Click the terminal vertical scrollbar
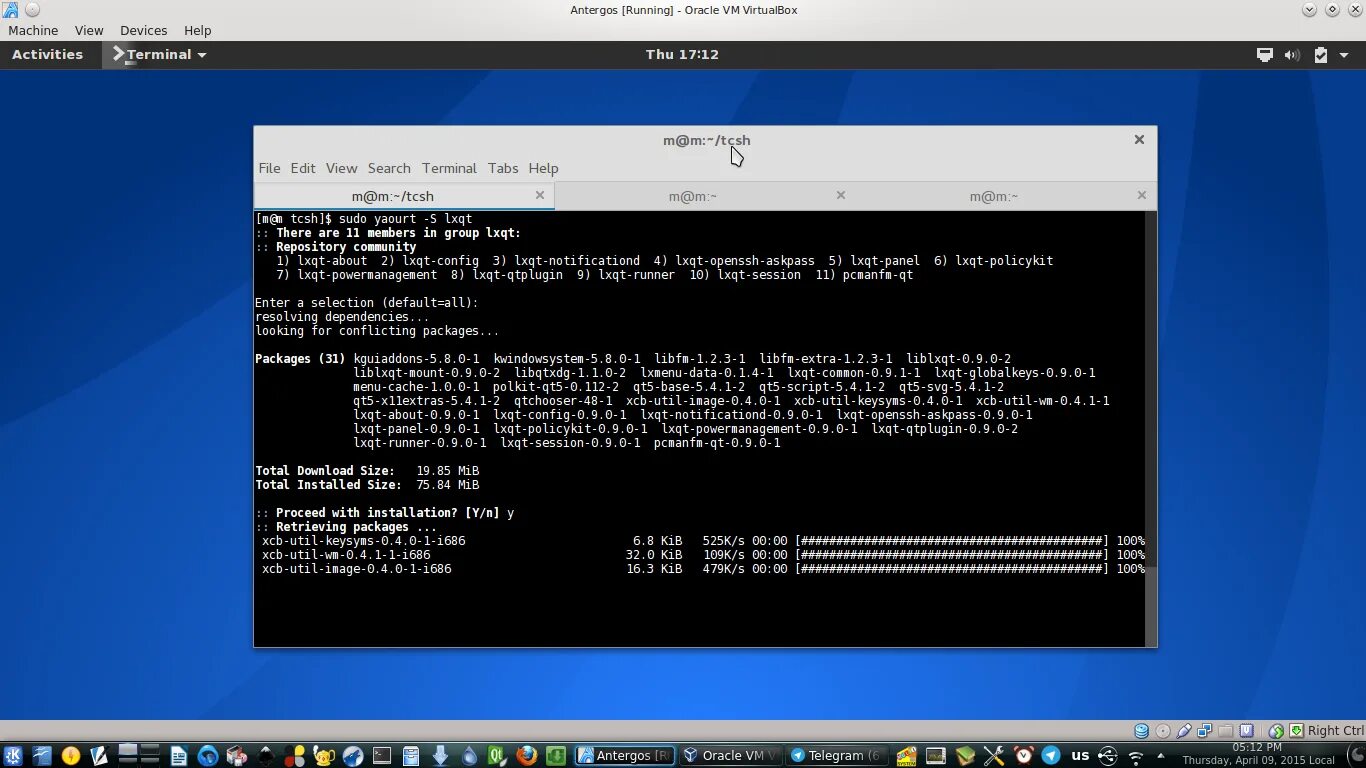 coord(1151,428)
